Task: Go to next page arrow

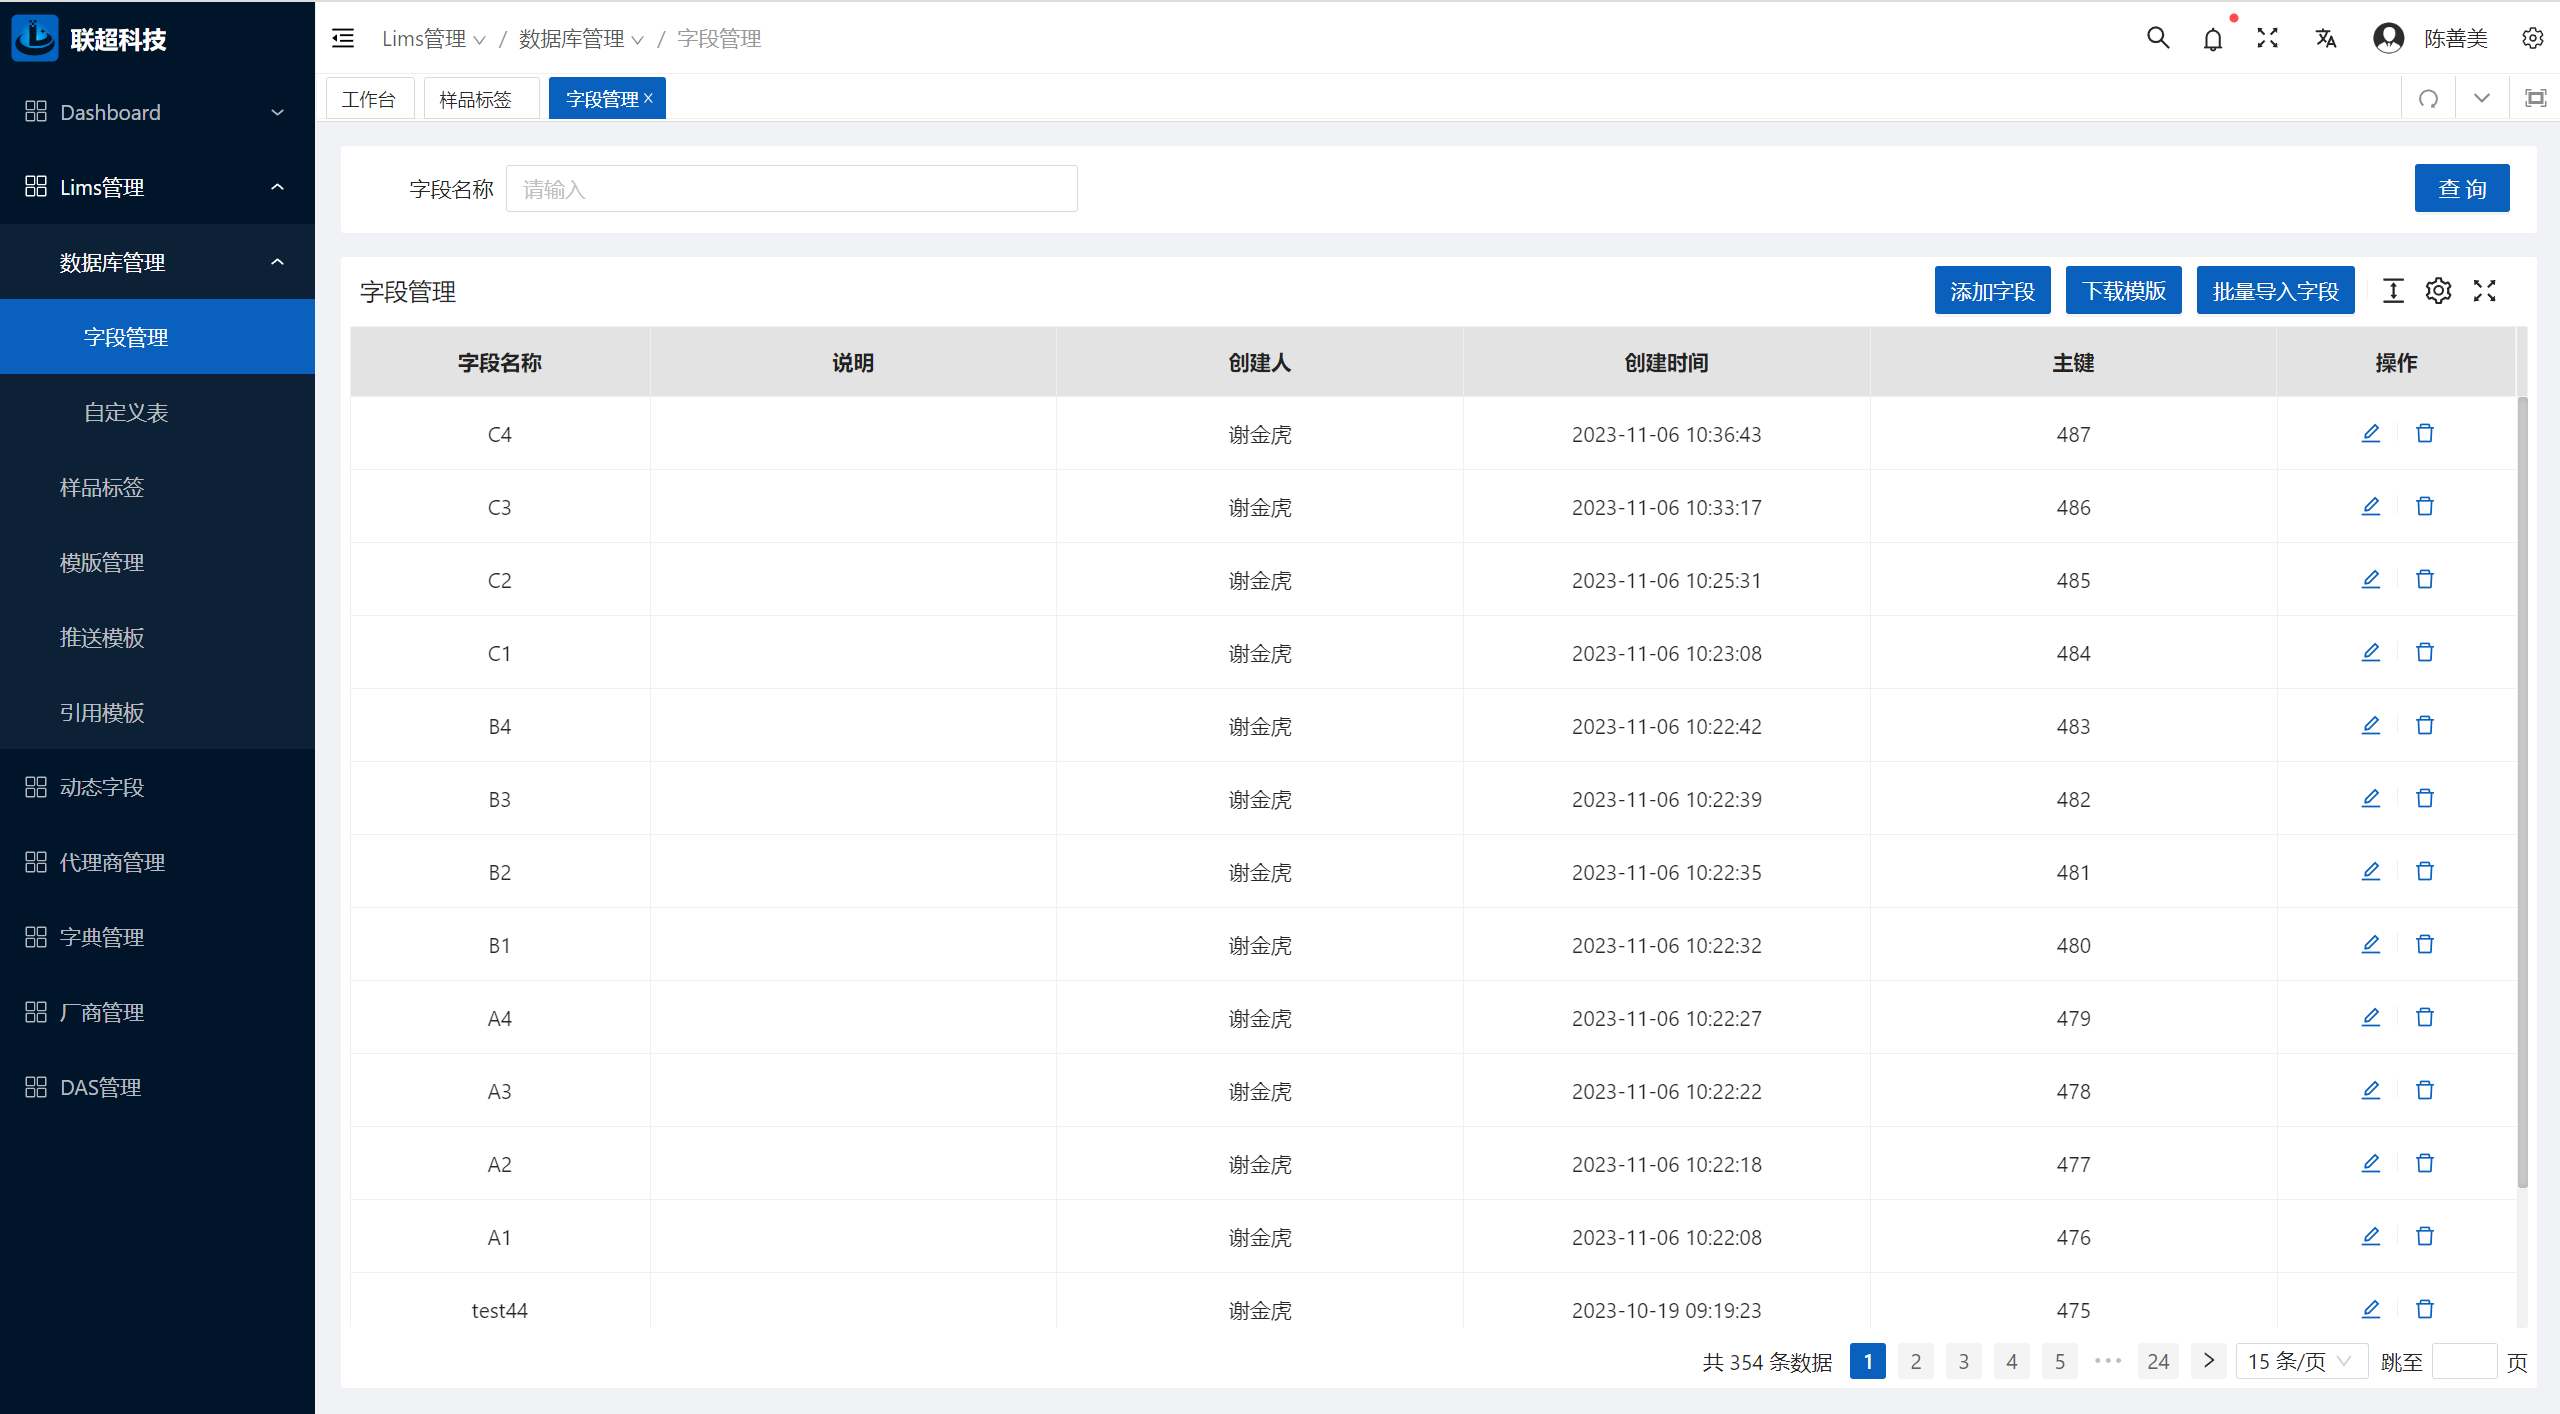Action: 2209,1361
